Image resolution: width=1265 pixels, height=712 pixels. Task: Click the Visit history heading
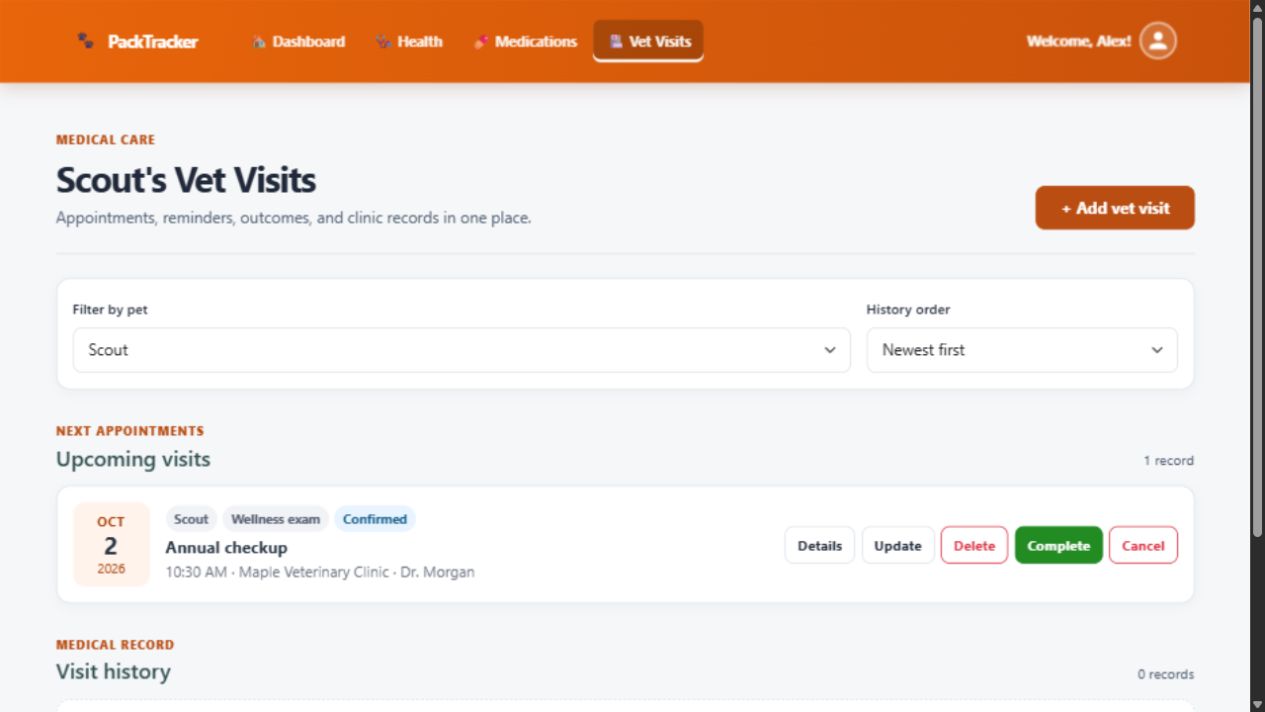point(113,672)
